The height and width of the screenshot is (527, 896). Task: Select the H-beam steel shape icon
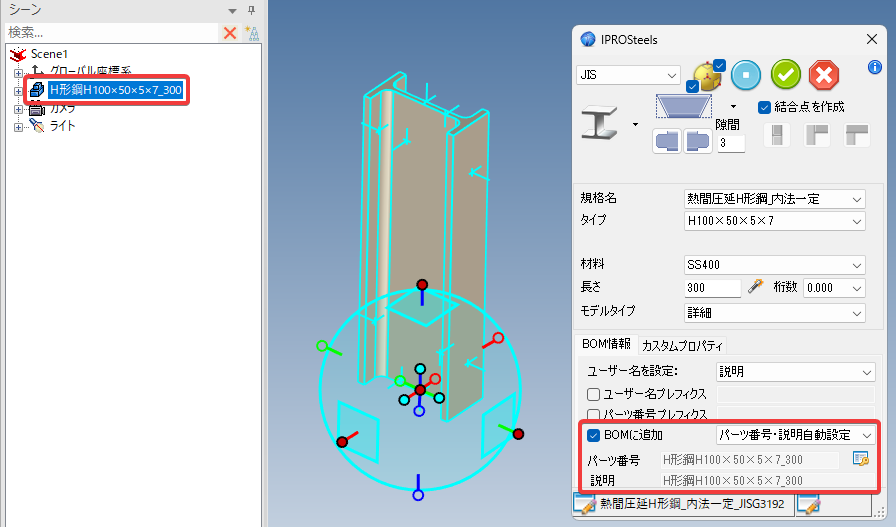[599, 123]
